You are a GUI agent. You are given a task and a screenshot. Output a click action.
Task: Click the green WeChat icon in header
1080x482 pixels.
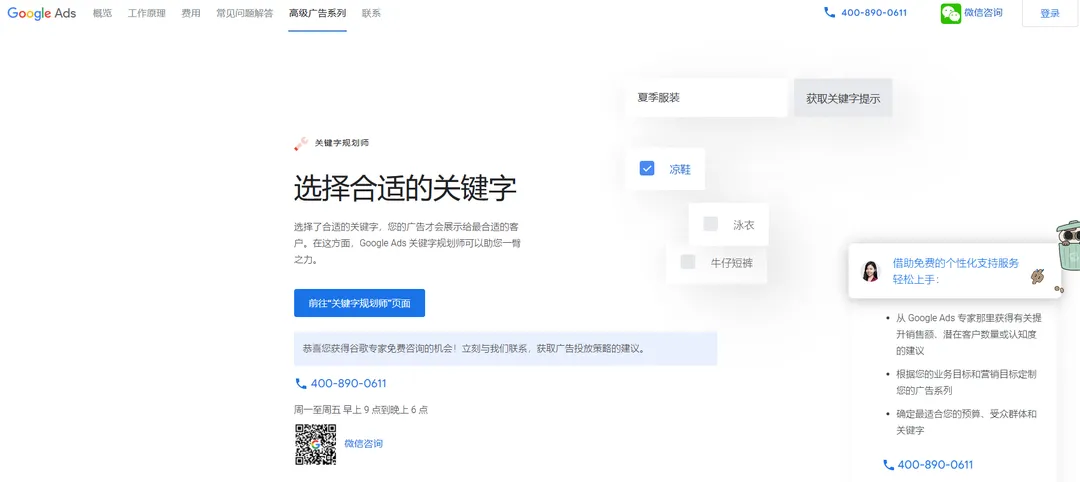point(951,13)
